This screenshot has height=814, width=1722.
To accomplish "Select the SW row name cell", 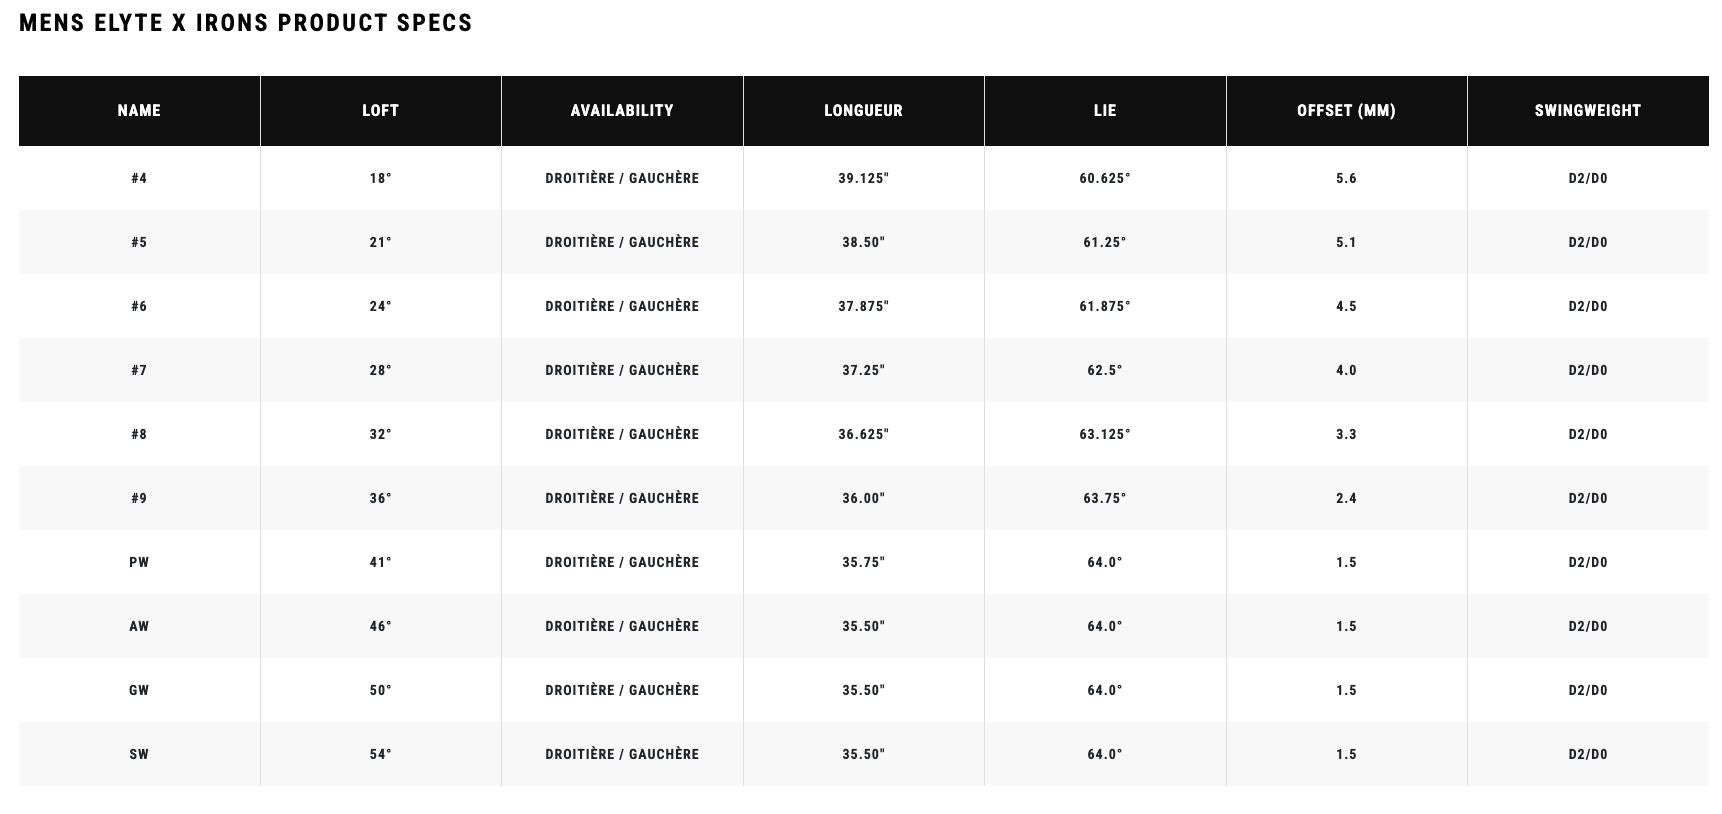I will [x=139, y=754].
